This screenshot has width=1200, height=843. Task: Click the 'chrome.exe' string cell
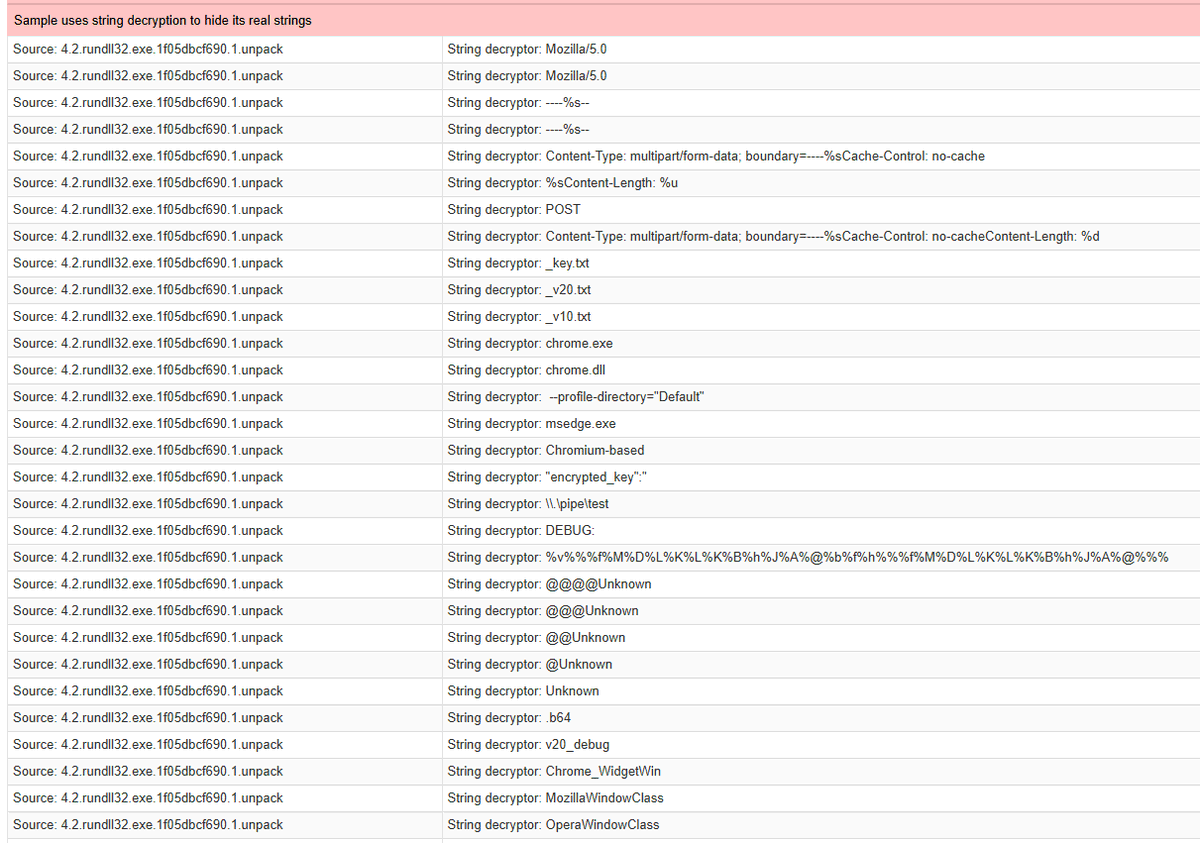[x=821, y=343]
